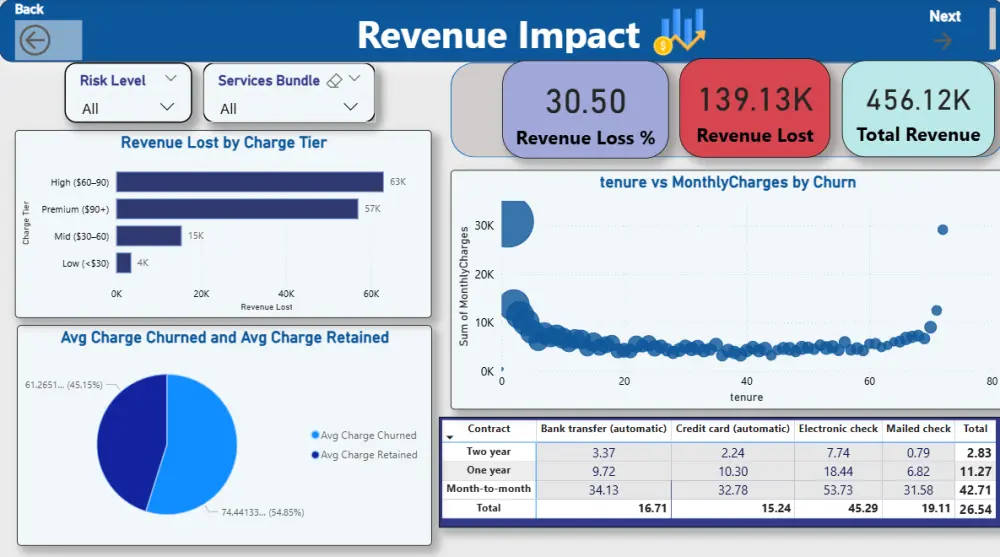The height and width of the screenshot is (557, 1000).
Task: Click pie label 61.2651... (45.15%)
Action: (64, 385)
